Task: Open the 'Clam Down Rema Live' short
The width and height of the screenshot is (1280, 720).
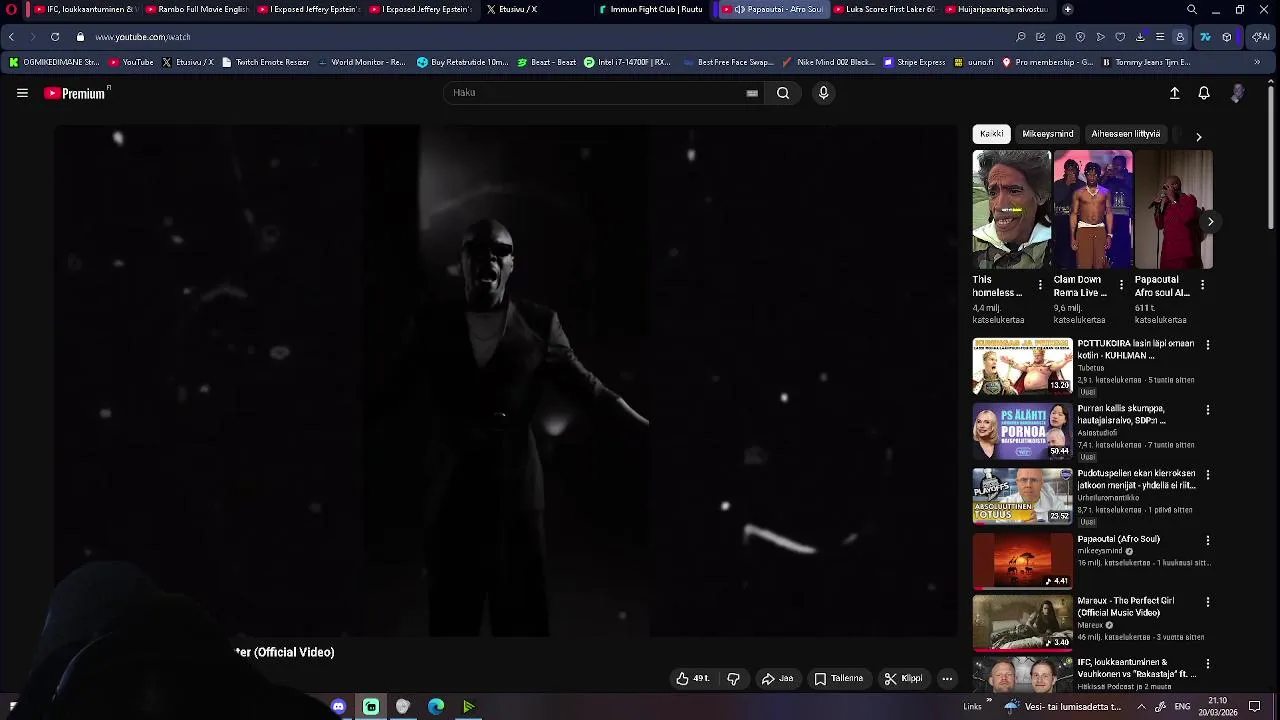Action: [1093, 210]
